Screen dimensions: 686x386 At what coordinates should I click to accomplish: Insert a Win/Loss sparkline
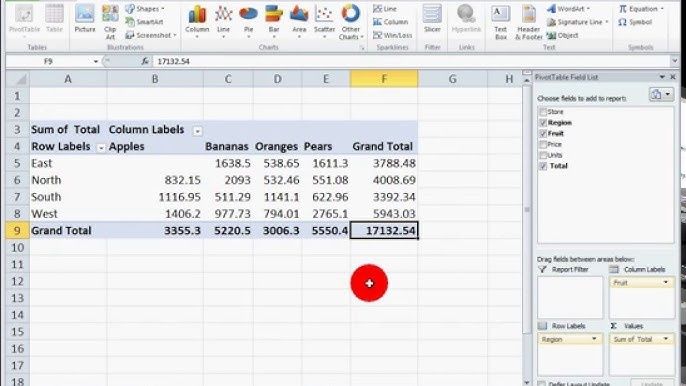(392, 35)
